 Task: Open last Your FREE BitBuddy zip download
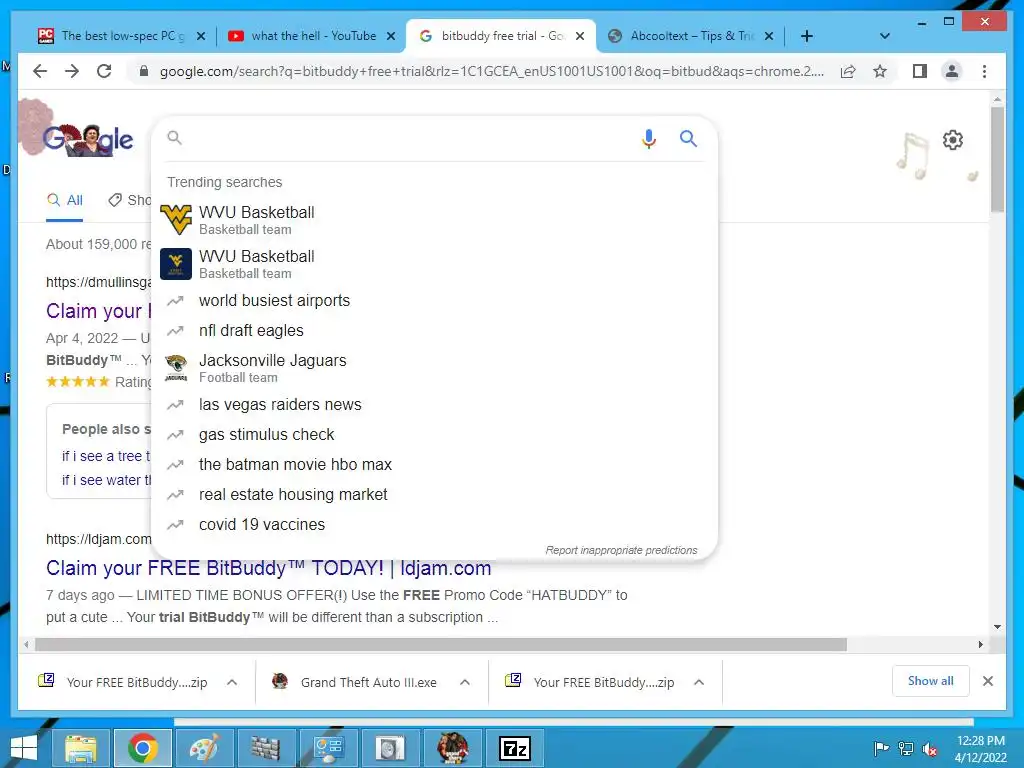pos(591,682)
